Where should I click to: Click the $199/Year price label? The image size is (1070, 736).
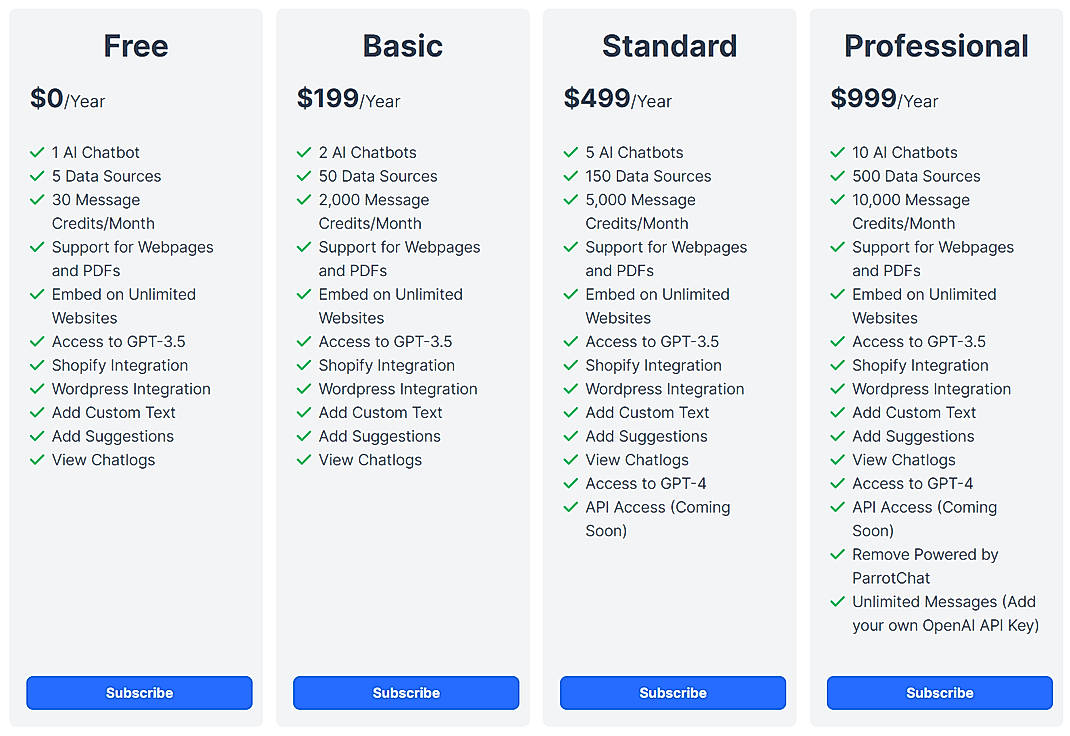pyautogui.click(x=347, y=99)
